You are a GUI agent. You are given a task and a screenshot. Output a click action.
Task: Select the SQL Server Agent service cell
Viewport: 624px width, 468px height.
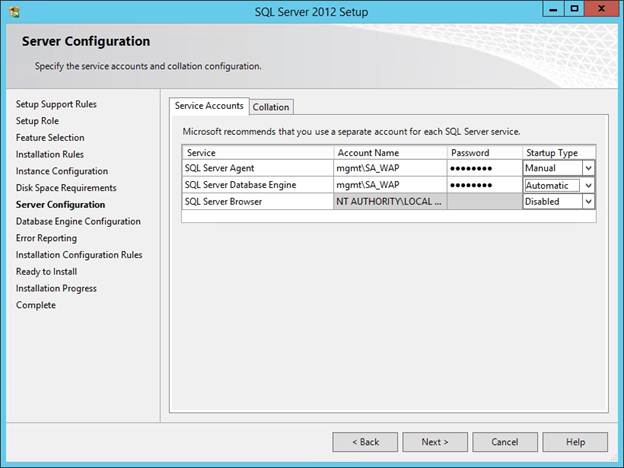point(257,168)
